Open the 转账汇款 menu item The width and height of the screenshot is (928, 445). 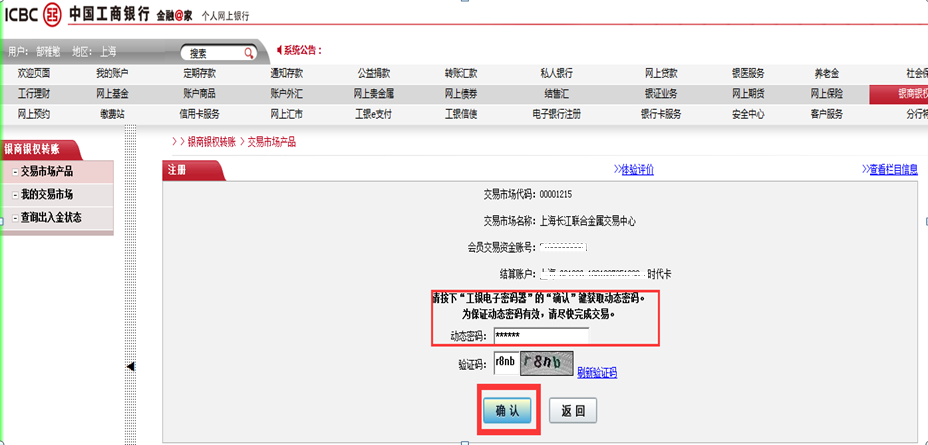click(x=461, y=74)
